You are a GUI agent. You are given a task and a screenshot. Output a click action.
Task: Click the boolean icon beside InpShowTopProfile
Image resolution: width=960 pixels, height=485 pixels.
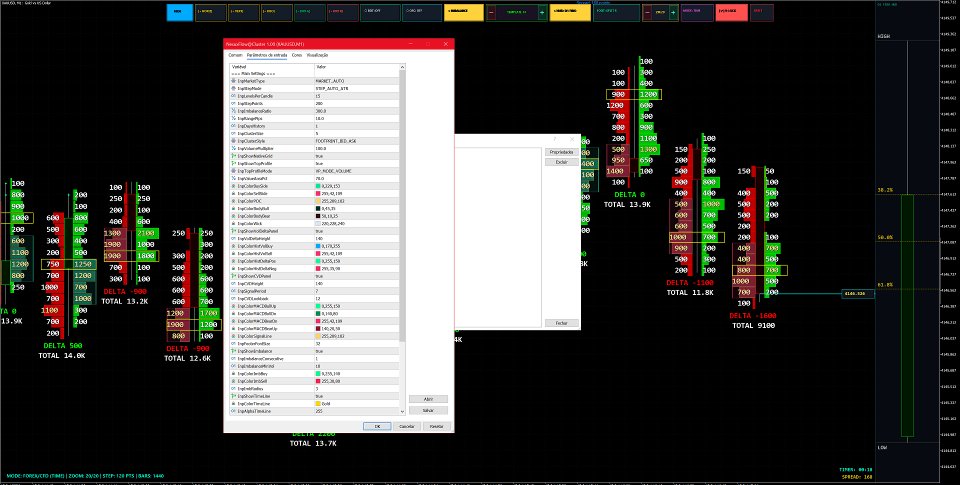pos(234,164)
